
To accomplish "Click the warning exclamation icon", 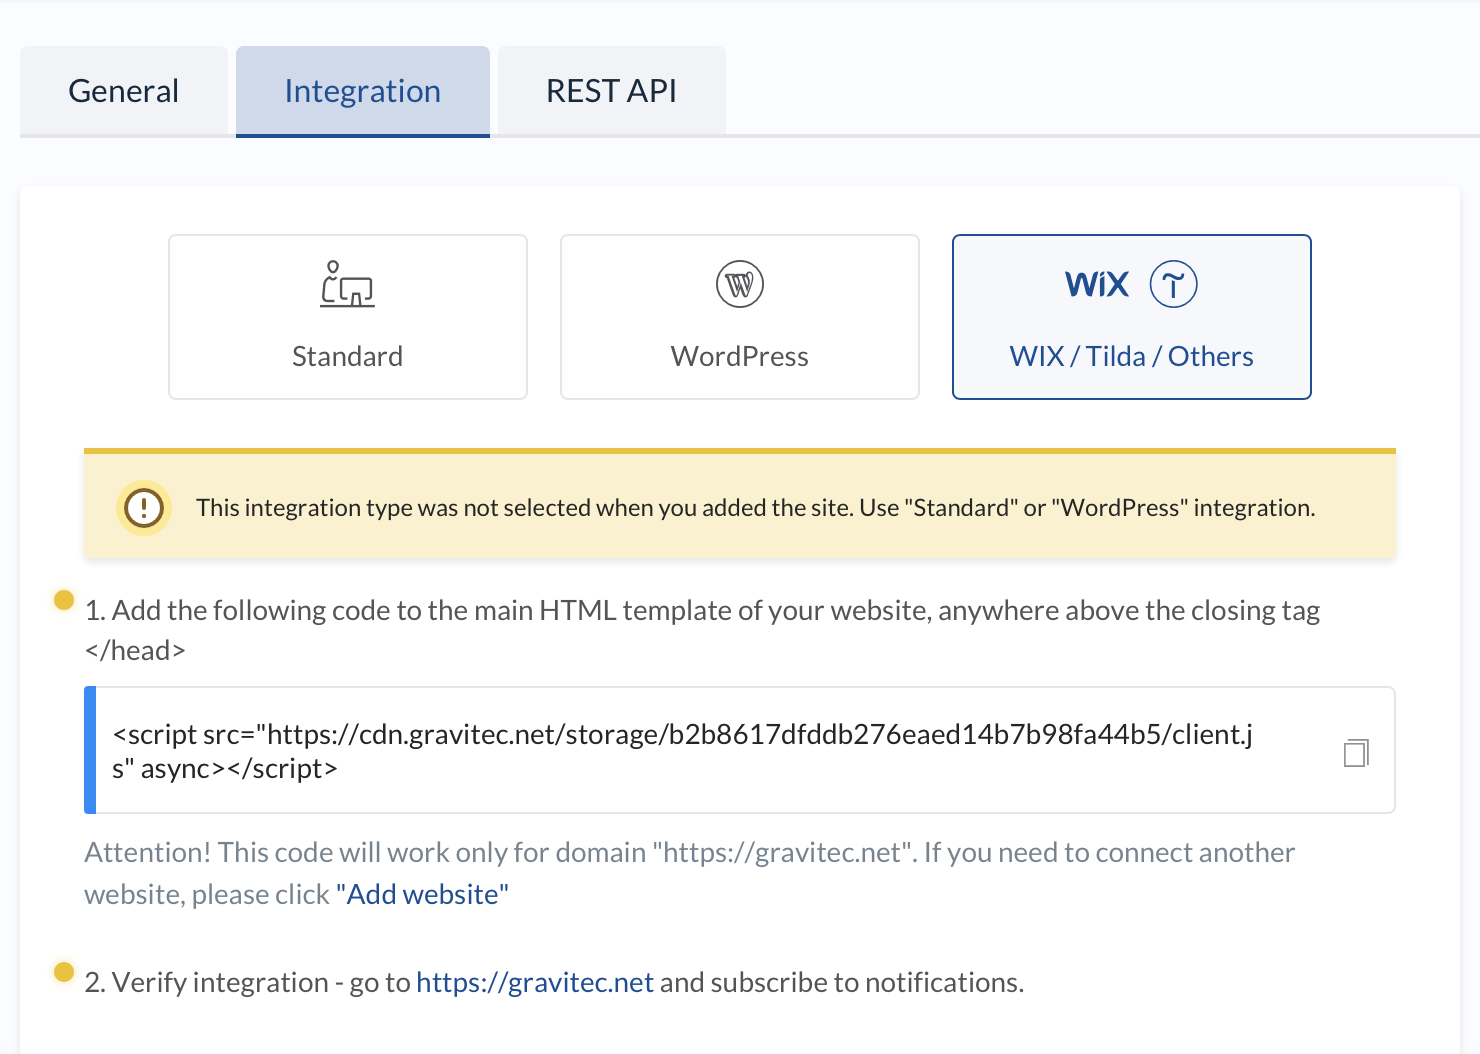I will 144,507.
